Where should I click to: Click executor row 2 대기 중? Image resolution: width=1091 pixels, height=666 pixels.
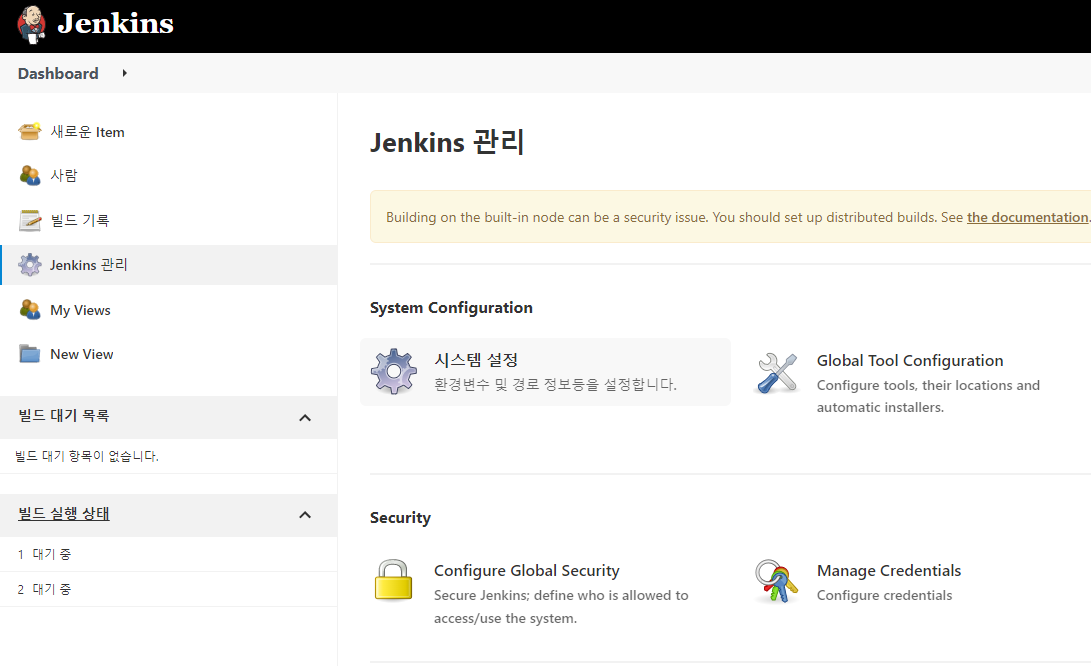pos(169,589)
